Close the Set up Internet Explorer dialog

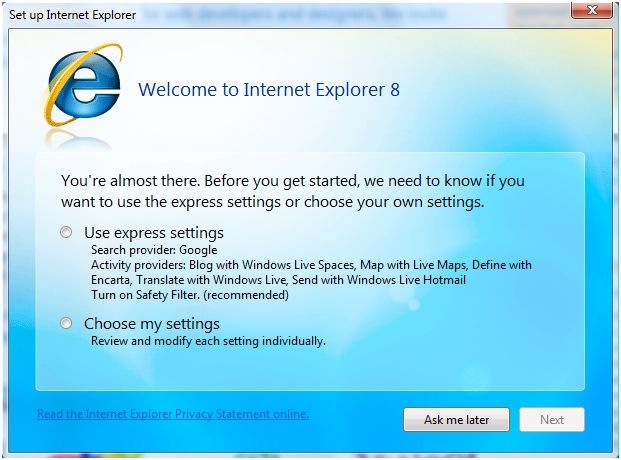[592, 10]
